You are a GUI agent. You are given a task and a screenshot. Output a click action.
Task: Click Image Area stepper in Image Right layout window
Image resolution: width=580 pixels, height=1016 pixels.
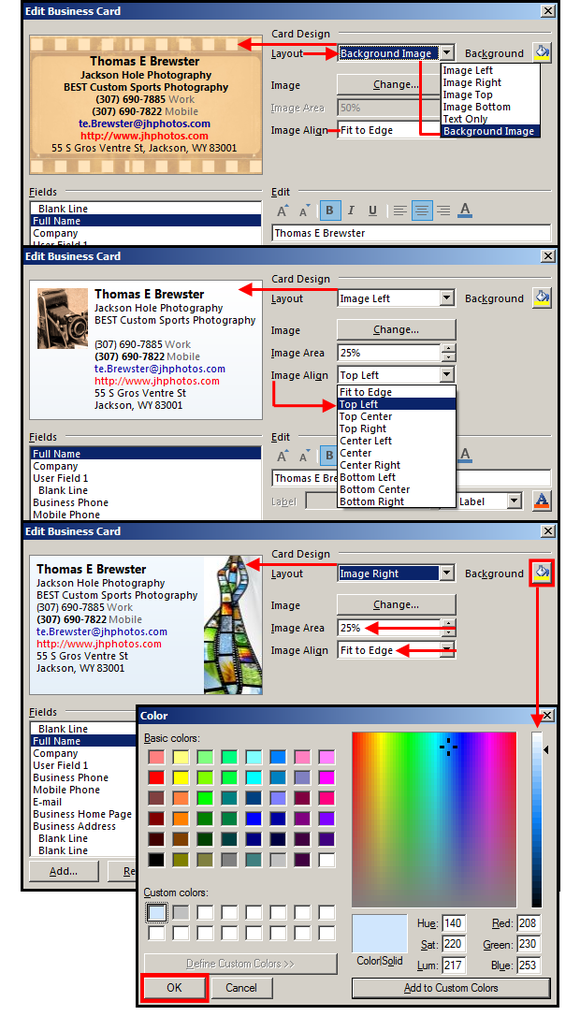[x=448, y=628]
